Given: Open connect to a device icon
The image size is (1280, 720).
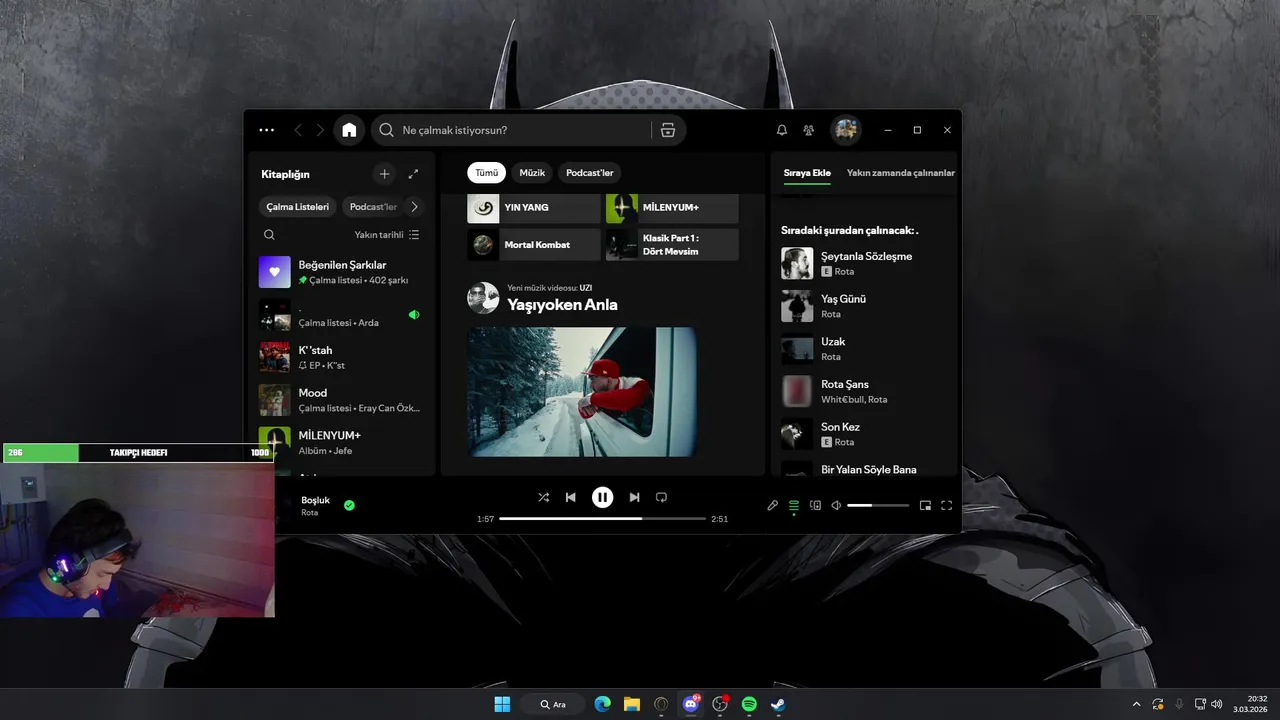Looking at the screenshot, I should (x=815, y=505).
